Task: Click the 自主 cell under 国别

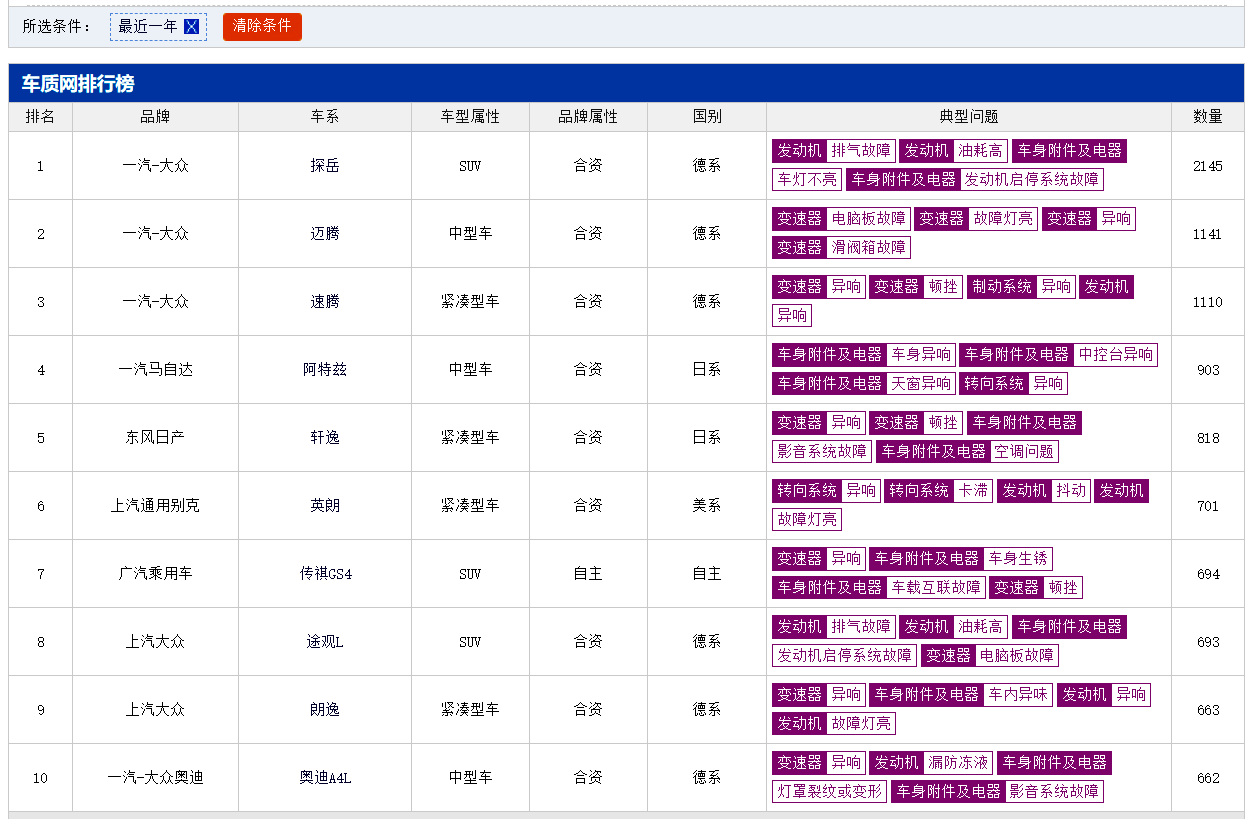Action: [x=707, y=574]
